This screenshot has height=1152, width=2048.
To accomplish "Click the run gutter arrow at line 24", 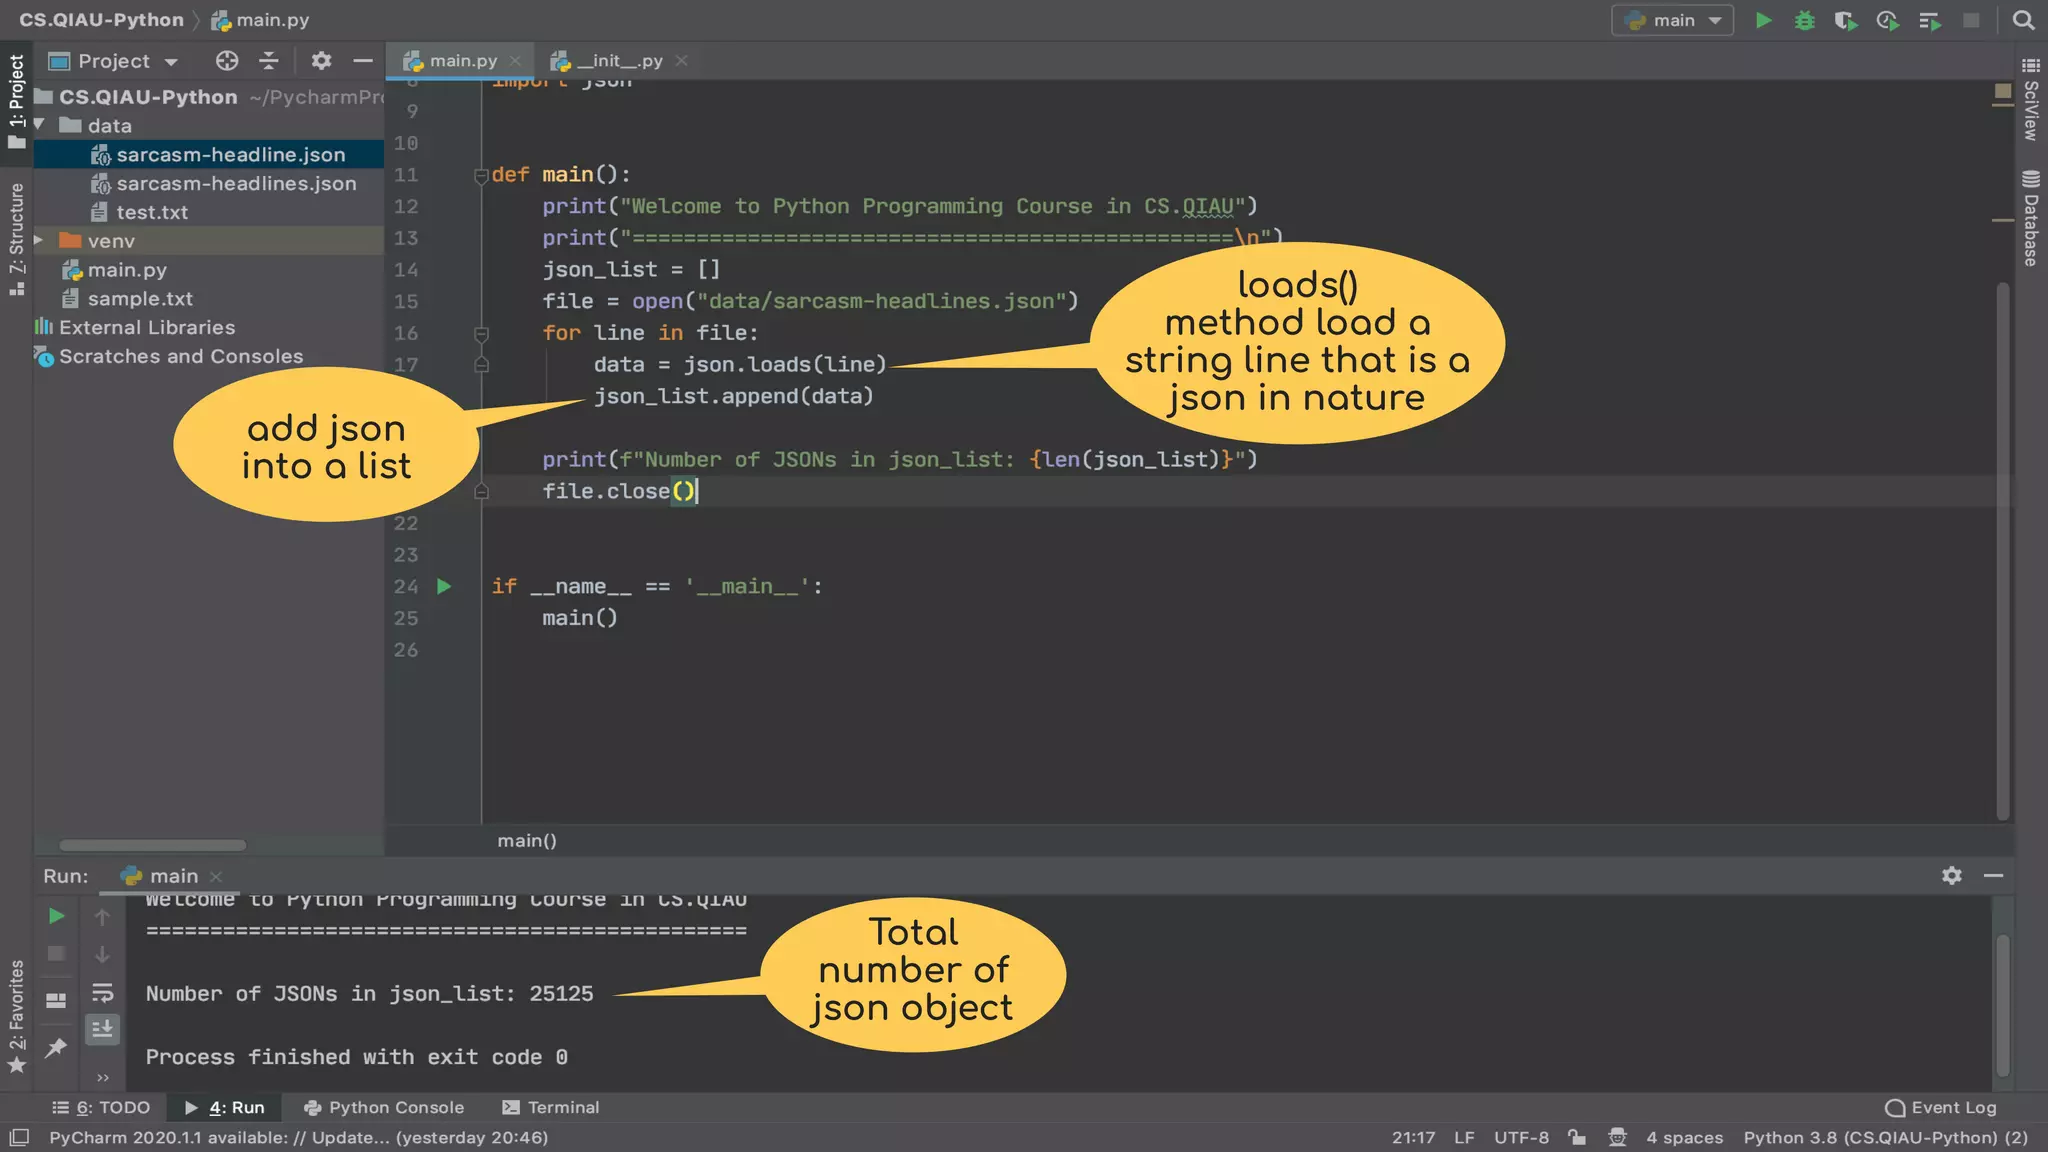I will click(444, 587).
